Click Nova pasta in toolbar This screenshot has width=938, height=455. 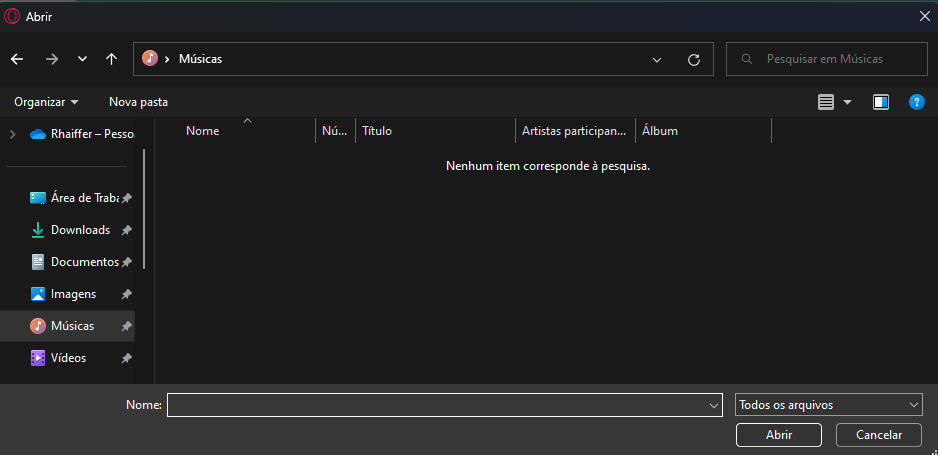138,102
